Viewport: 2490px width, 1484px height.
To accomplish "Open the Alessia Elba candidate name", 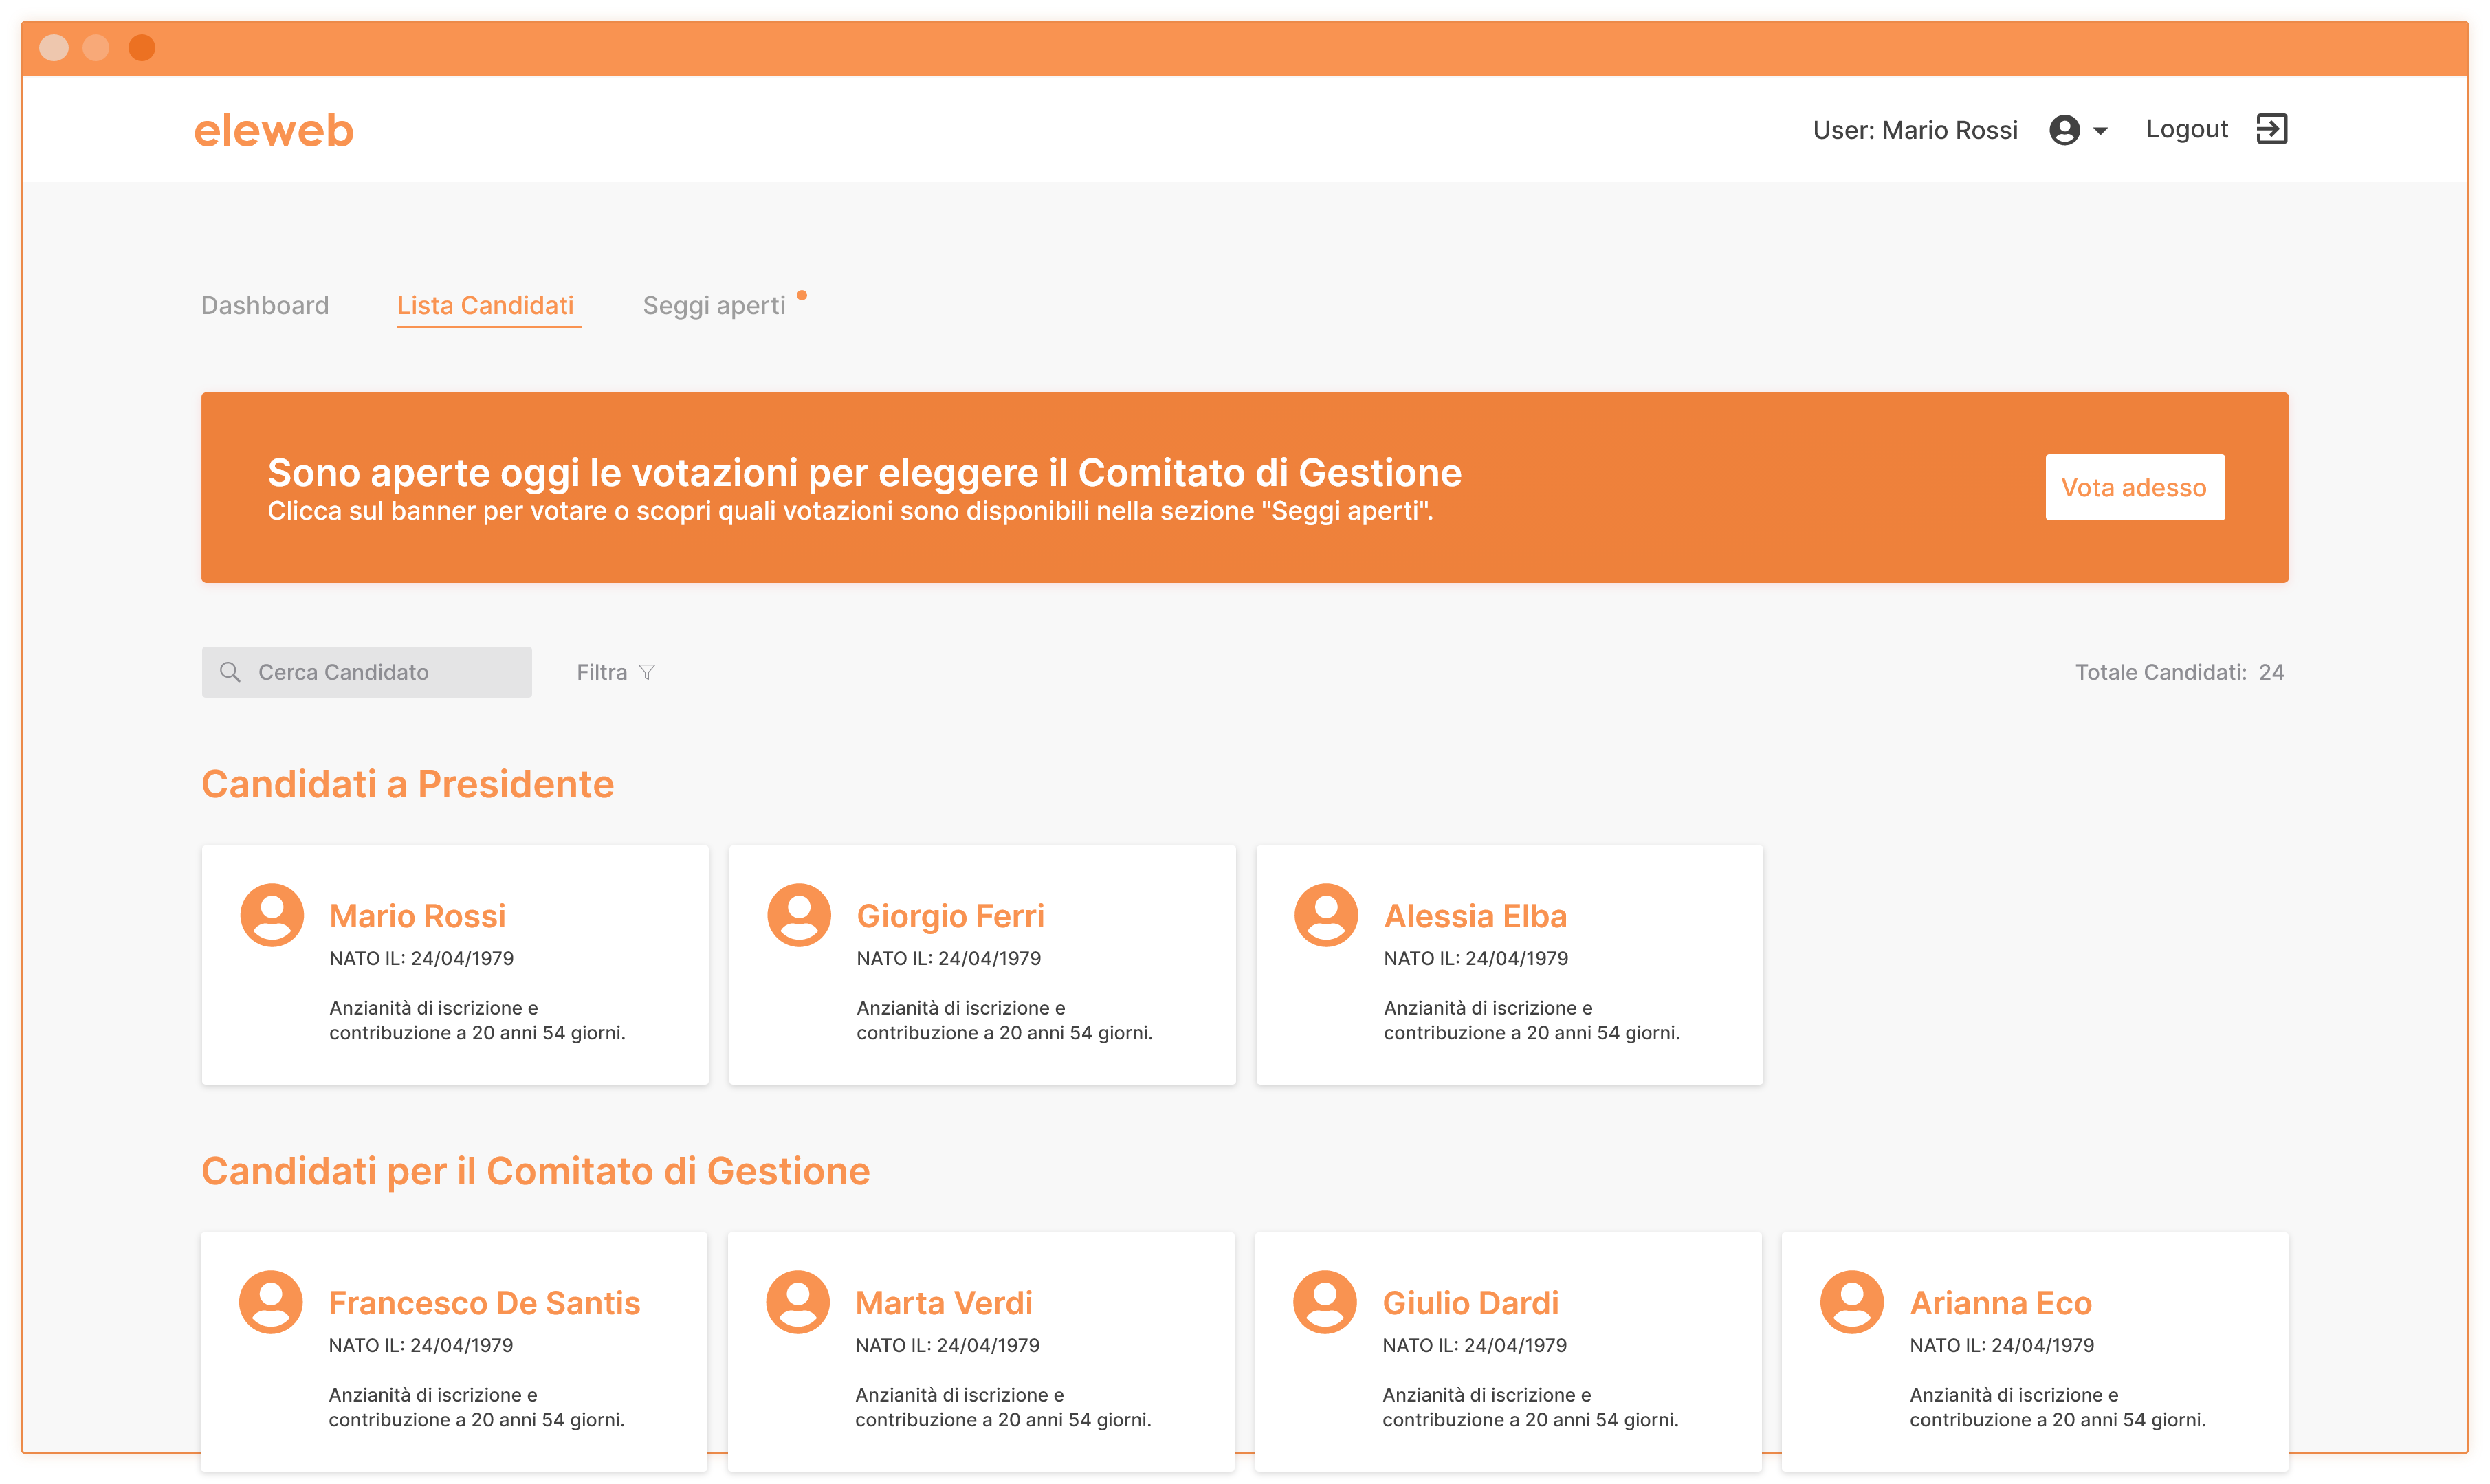I will tap(1475, 915).
